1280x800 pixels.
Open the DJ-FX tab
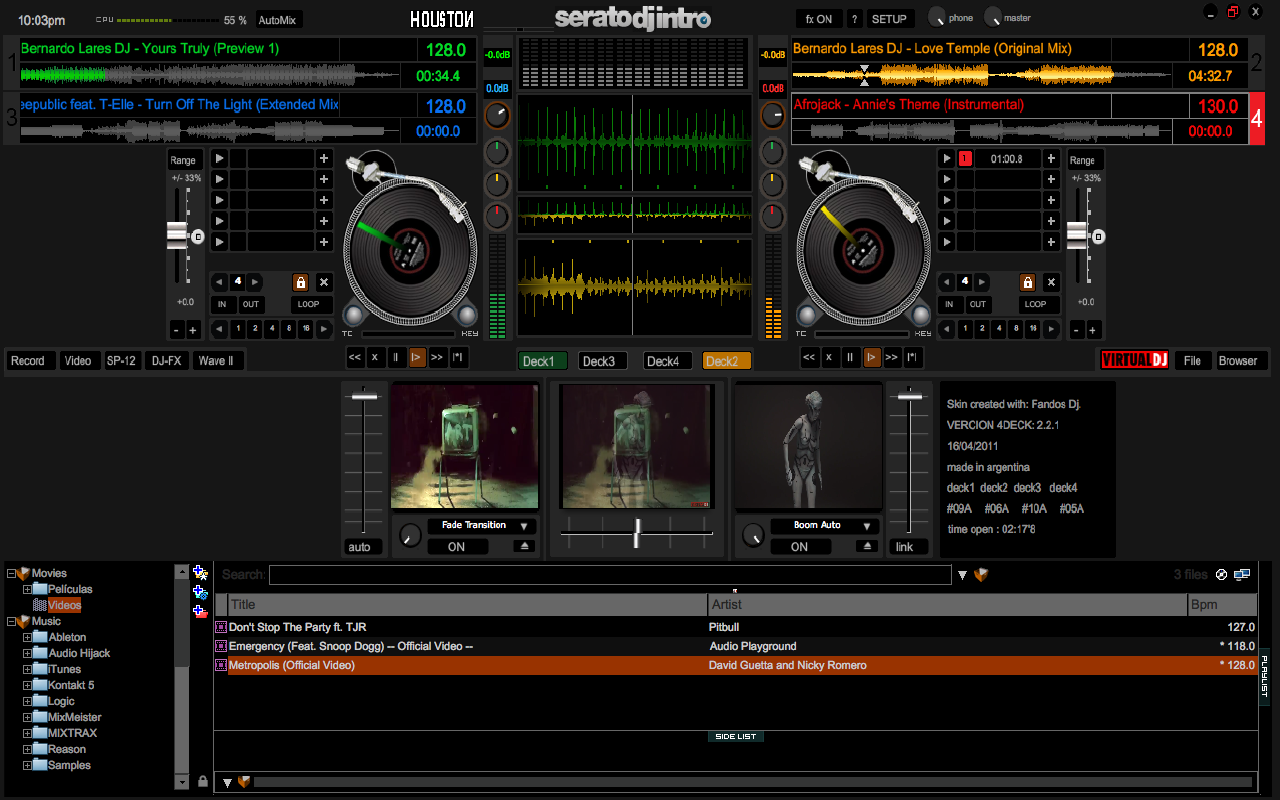(x=166, y=360)
